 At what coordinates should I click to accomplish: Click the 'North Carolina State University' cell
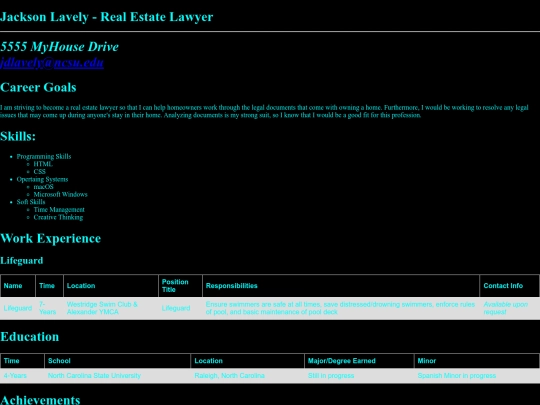(117, 376)
